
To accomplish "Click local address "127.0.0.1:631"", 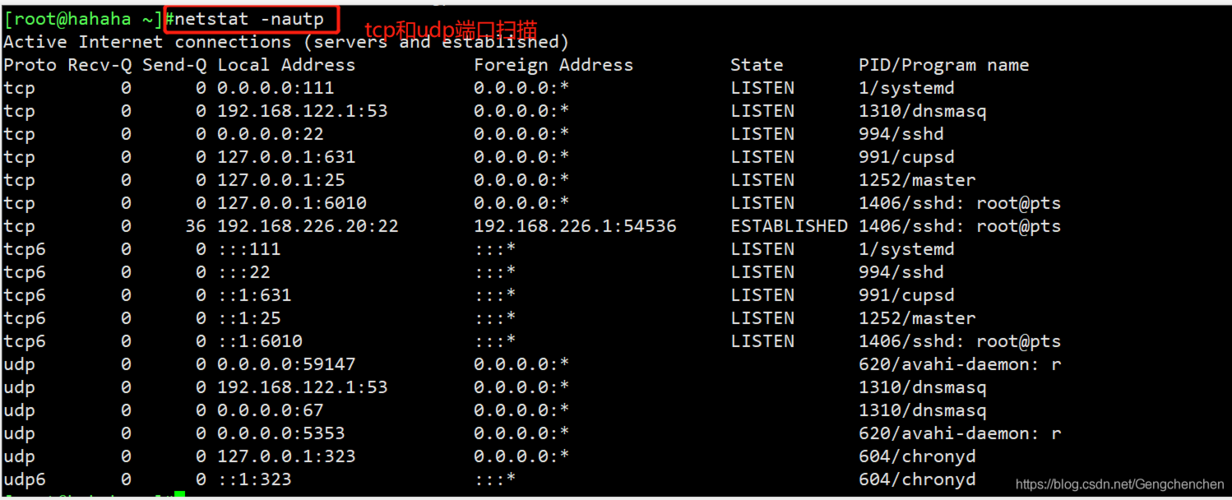I will pyautogui.click(x=286, y=157).
